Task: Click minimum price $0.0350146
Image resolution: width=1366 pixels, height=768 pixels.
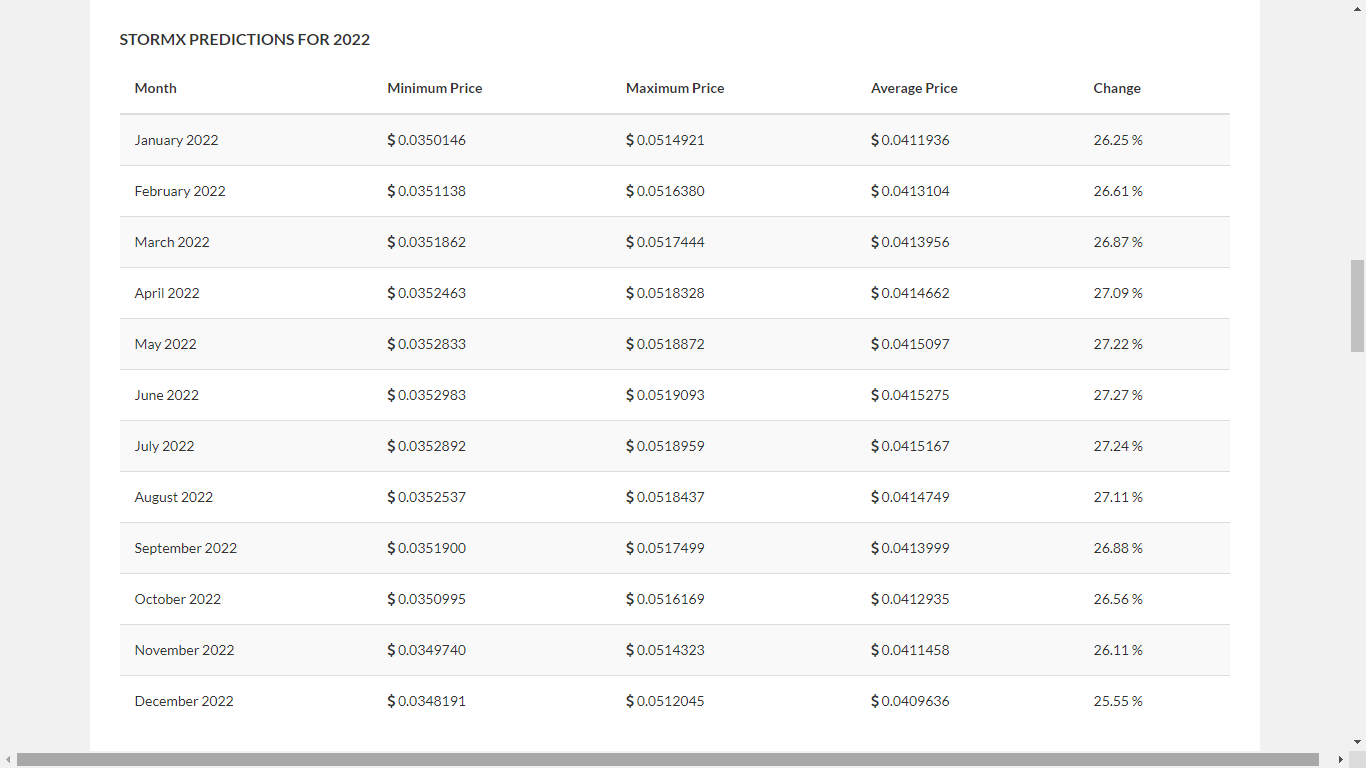Action: coord(426,140)
